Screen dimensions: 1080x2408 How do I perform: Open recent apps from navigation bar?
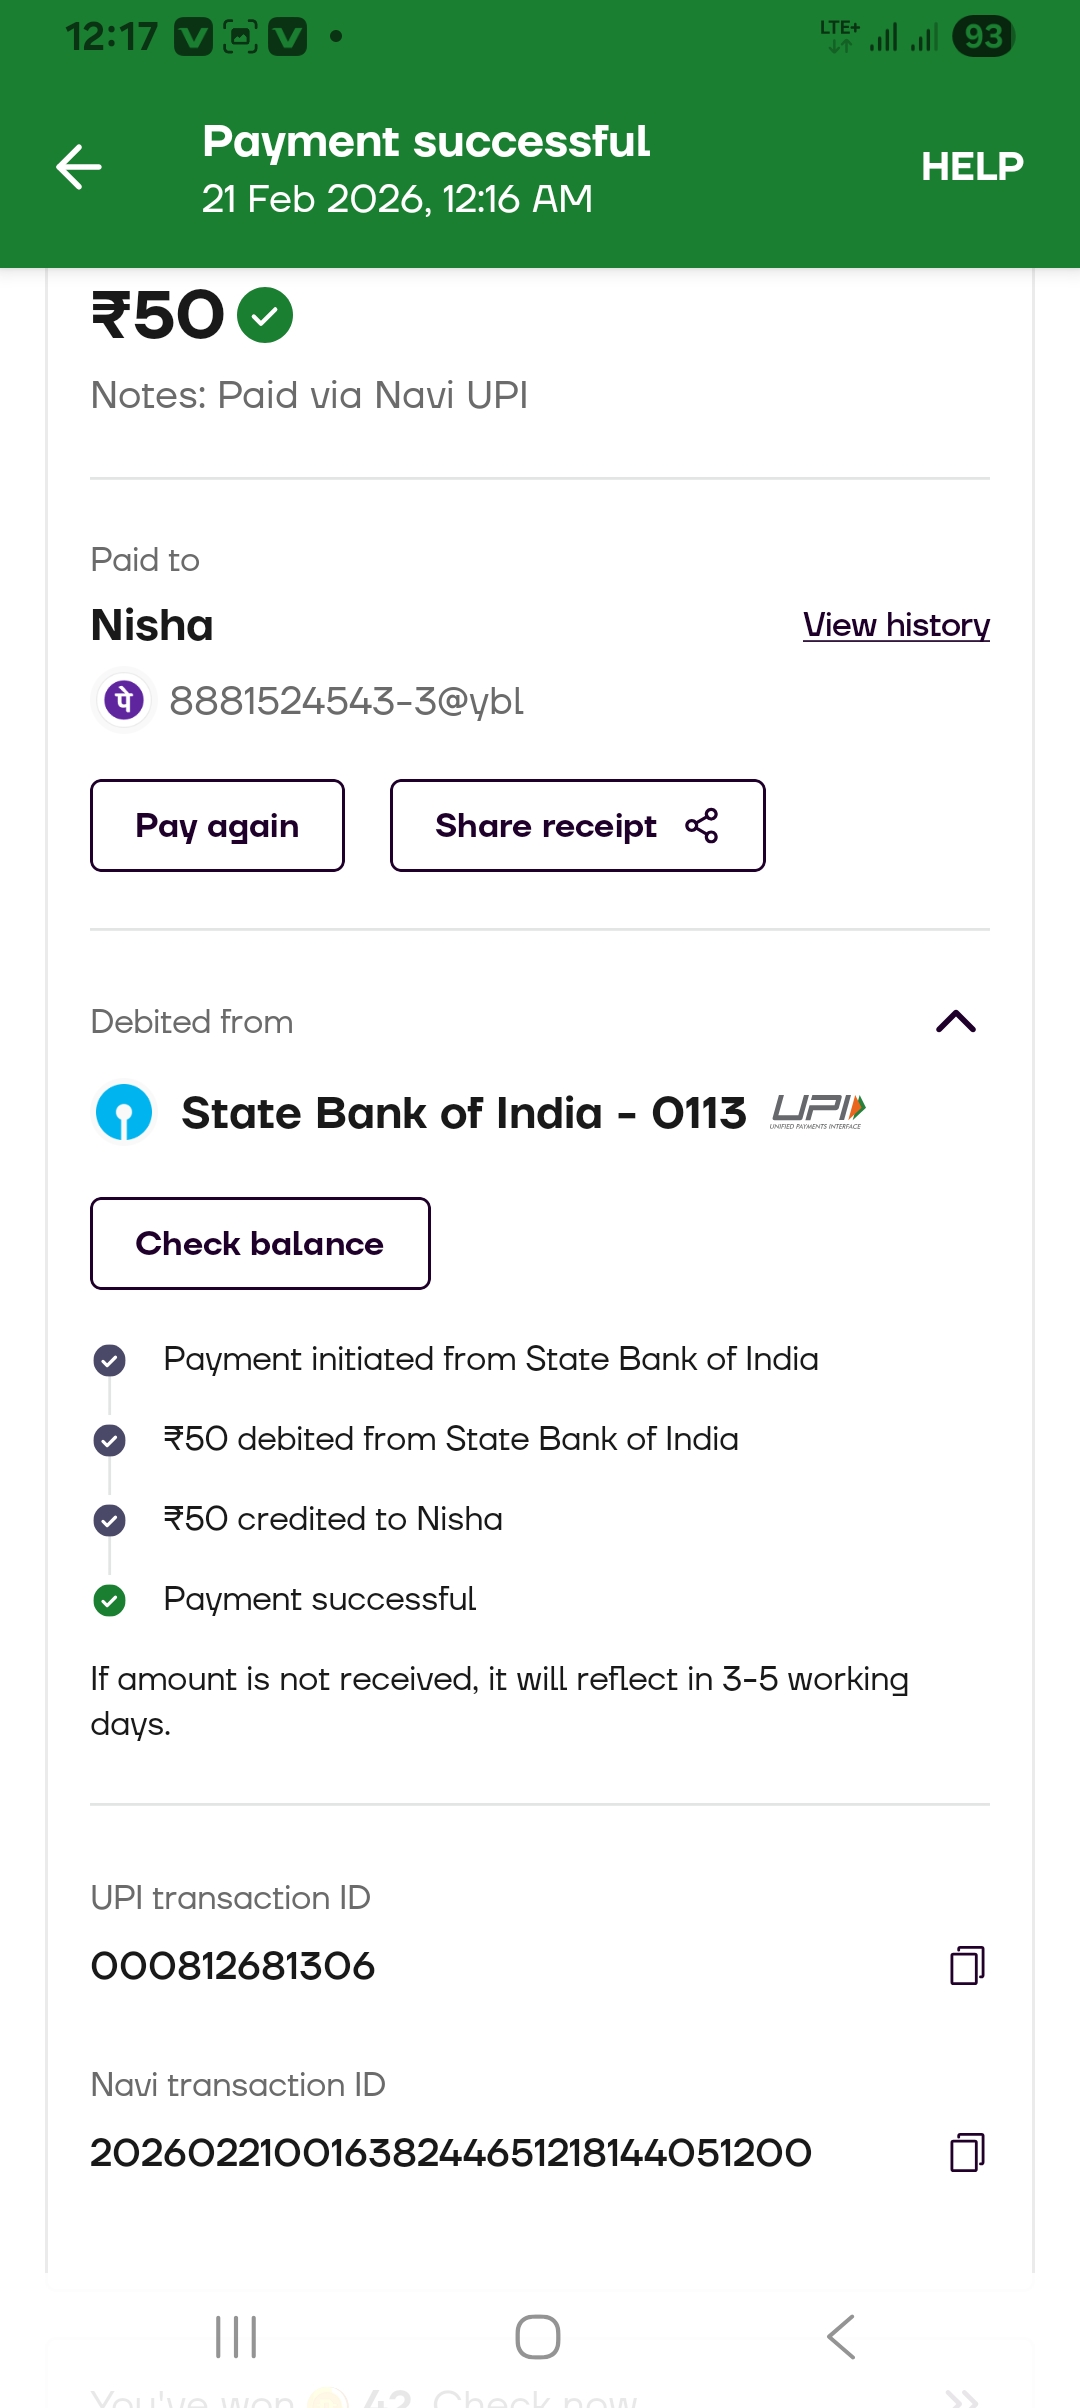[x=236, y=2337]
